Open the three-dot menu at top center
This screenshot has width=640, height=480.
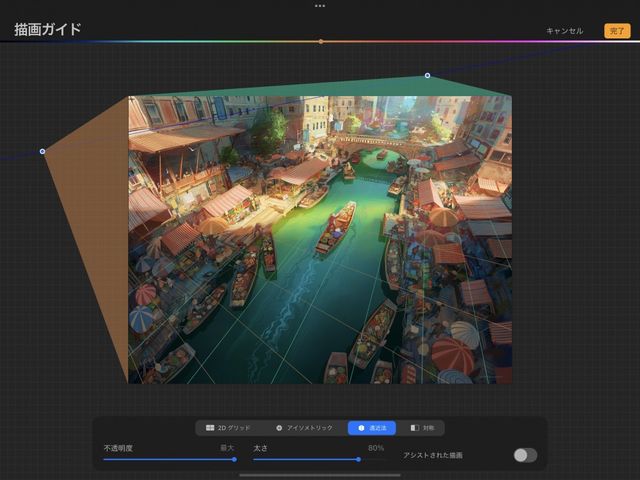click(x=320, y=6)
